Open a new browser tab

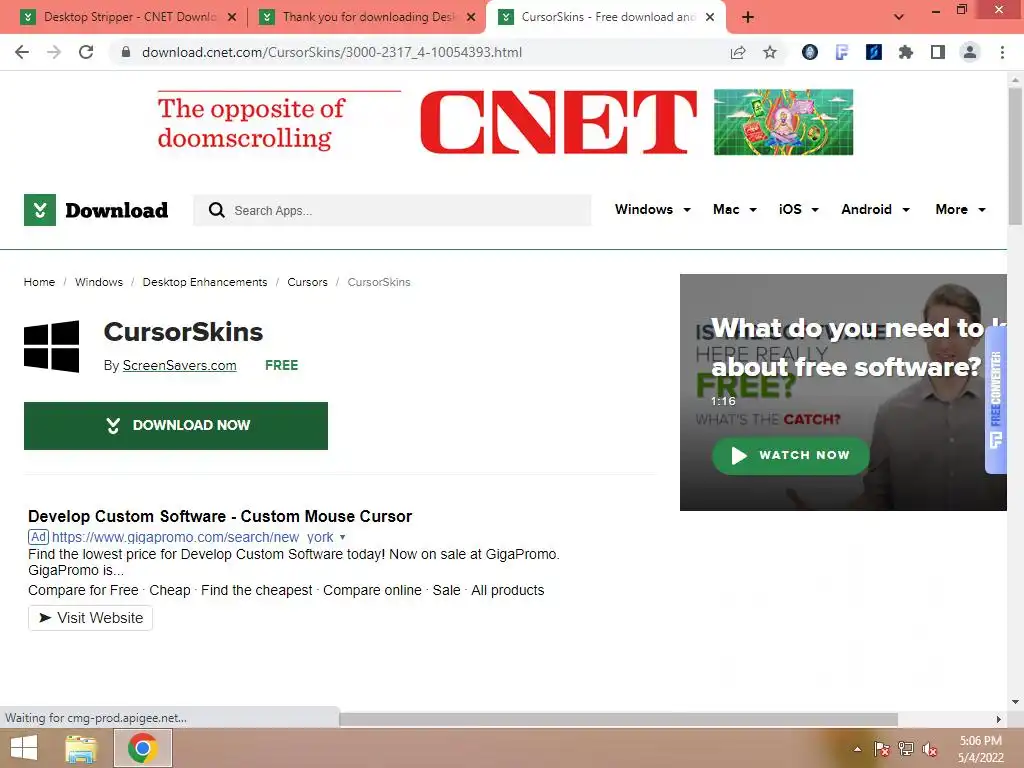(x=748, y=17)
